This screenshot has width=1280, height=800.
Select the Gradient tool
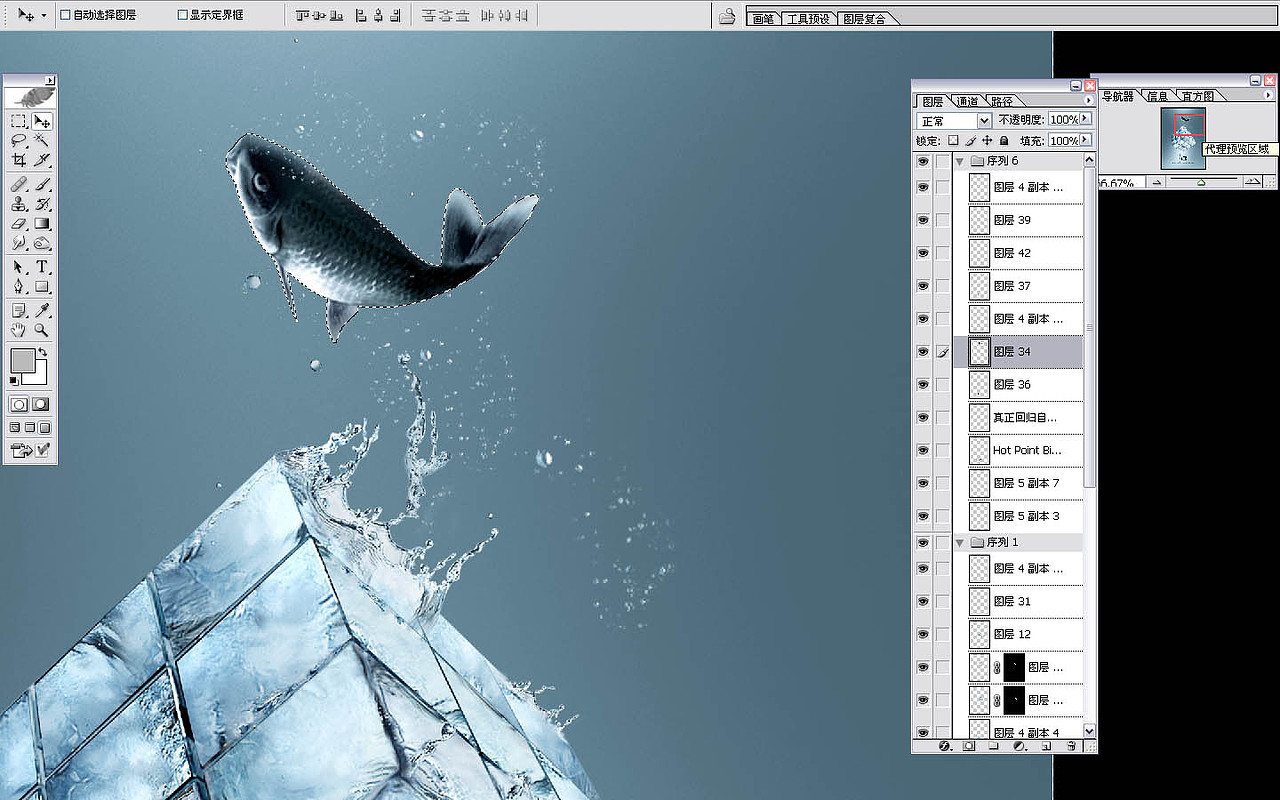[x=42, y=223]
